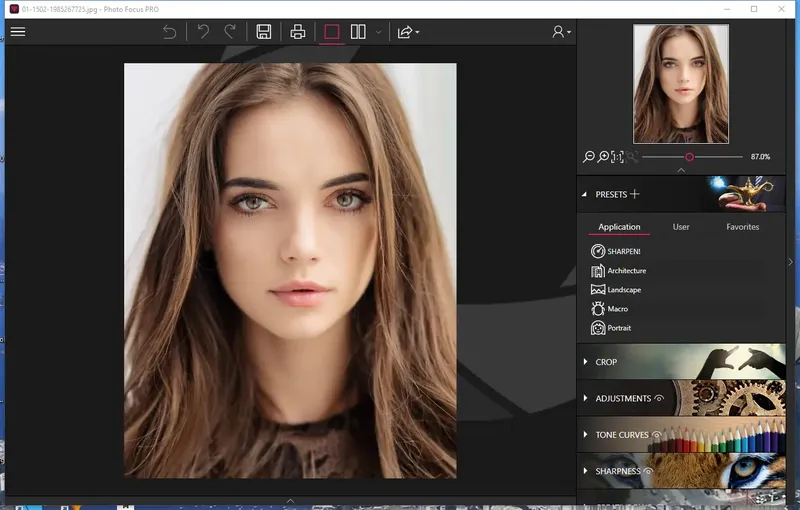Open the view mode dropdown arrow
Viewport: 800px width, 510px height.
tap(378, 32)
